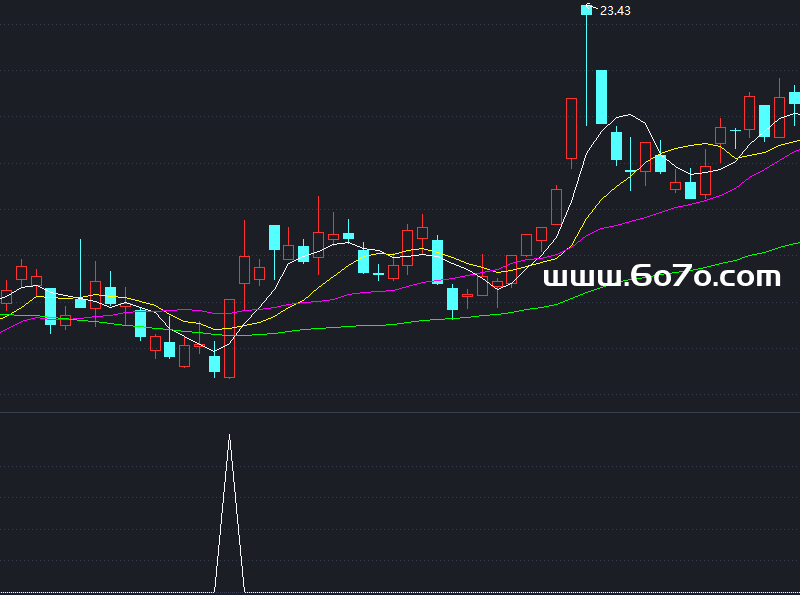Open the www.6o7o.com watermark link
800x595 pixels.
point(661,277)
